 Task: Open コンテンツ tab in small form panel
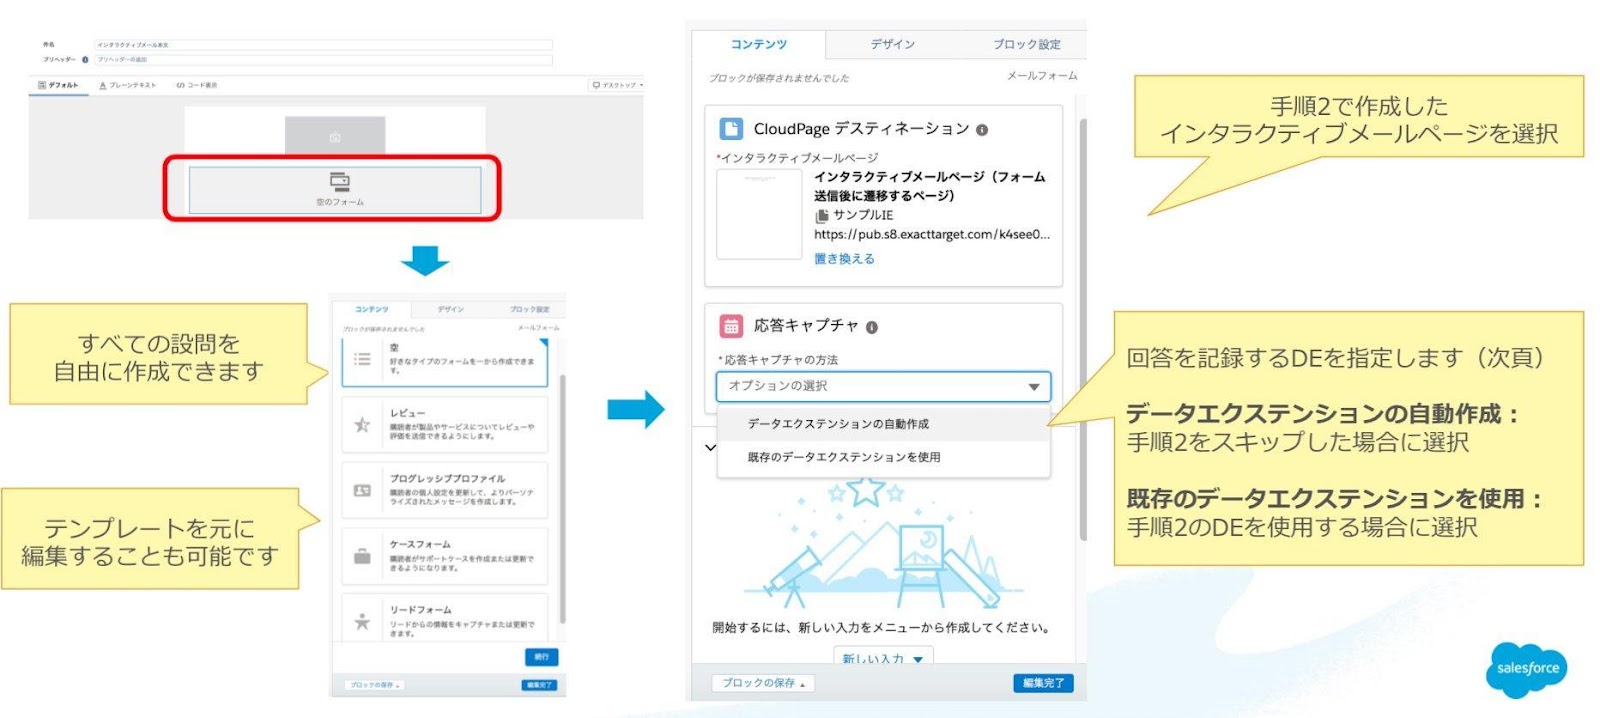371,309
